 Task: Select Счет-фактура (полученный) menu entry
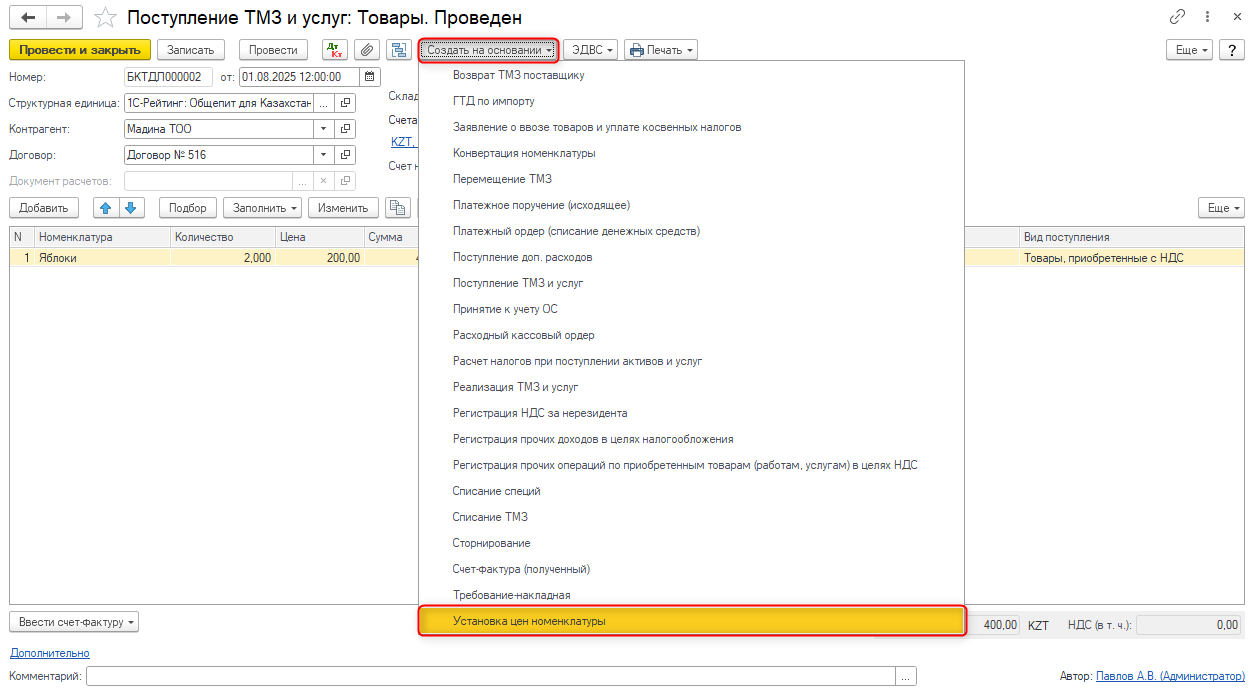click(x=521, y=569)
